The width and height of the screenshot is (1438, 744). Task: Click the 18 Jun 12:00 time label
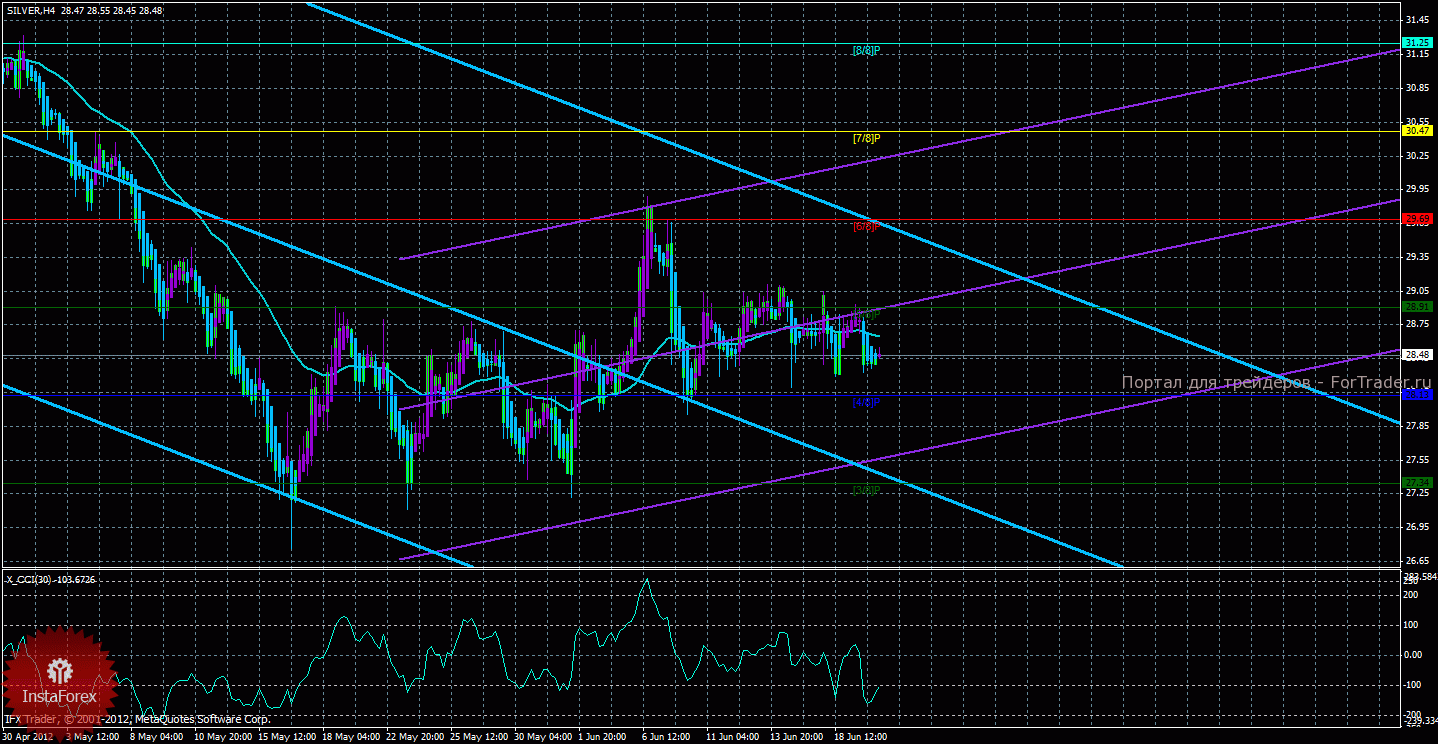point(859,735)
